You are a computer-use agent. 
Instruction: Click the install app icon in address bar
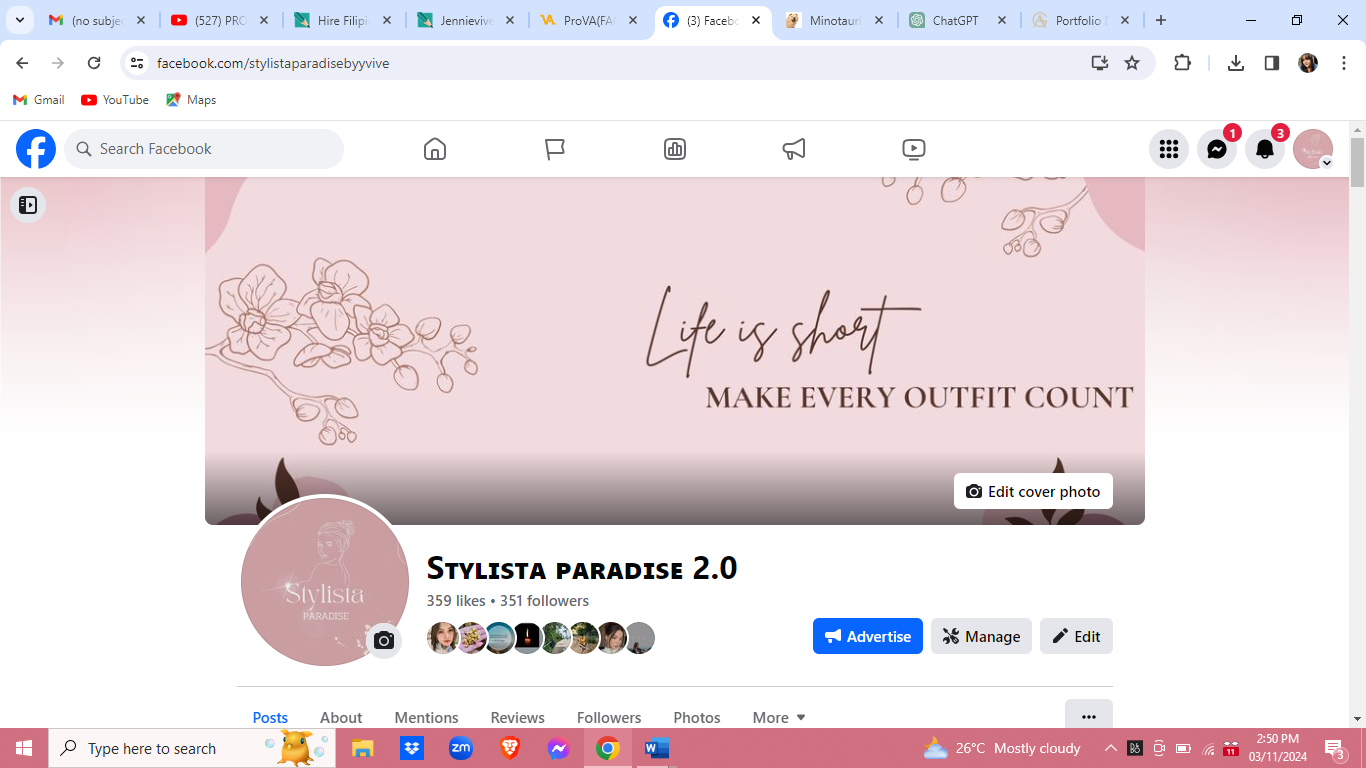pos(1100,63)
